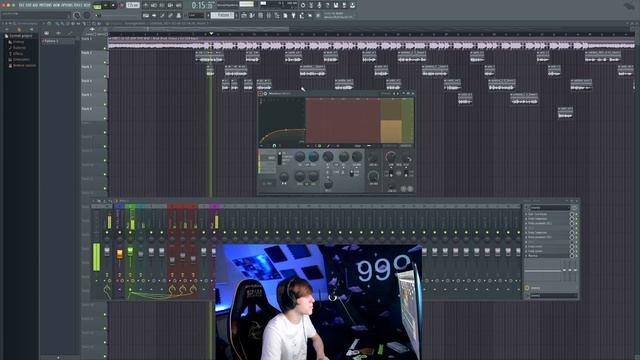Open mixer output routing dropdown
Screen dimensions: 640x360
(553, 296)
